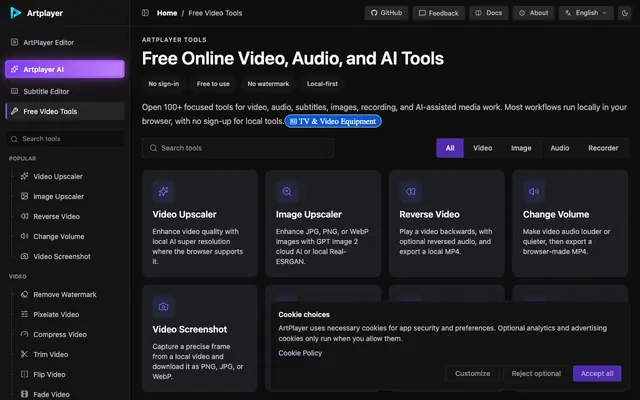Image resolution: width=640 pixels, height=400 pixels.
Task: Select Free Video Tools in sidebar
Action: [65, 111]
